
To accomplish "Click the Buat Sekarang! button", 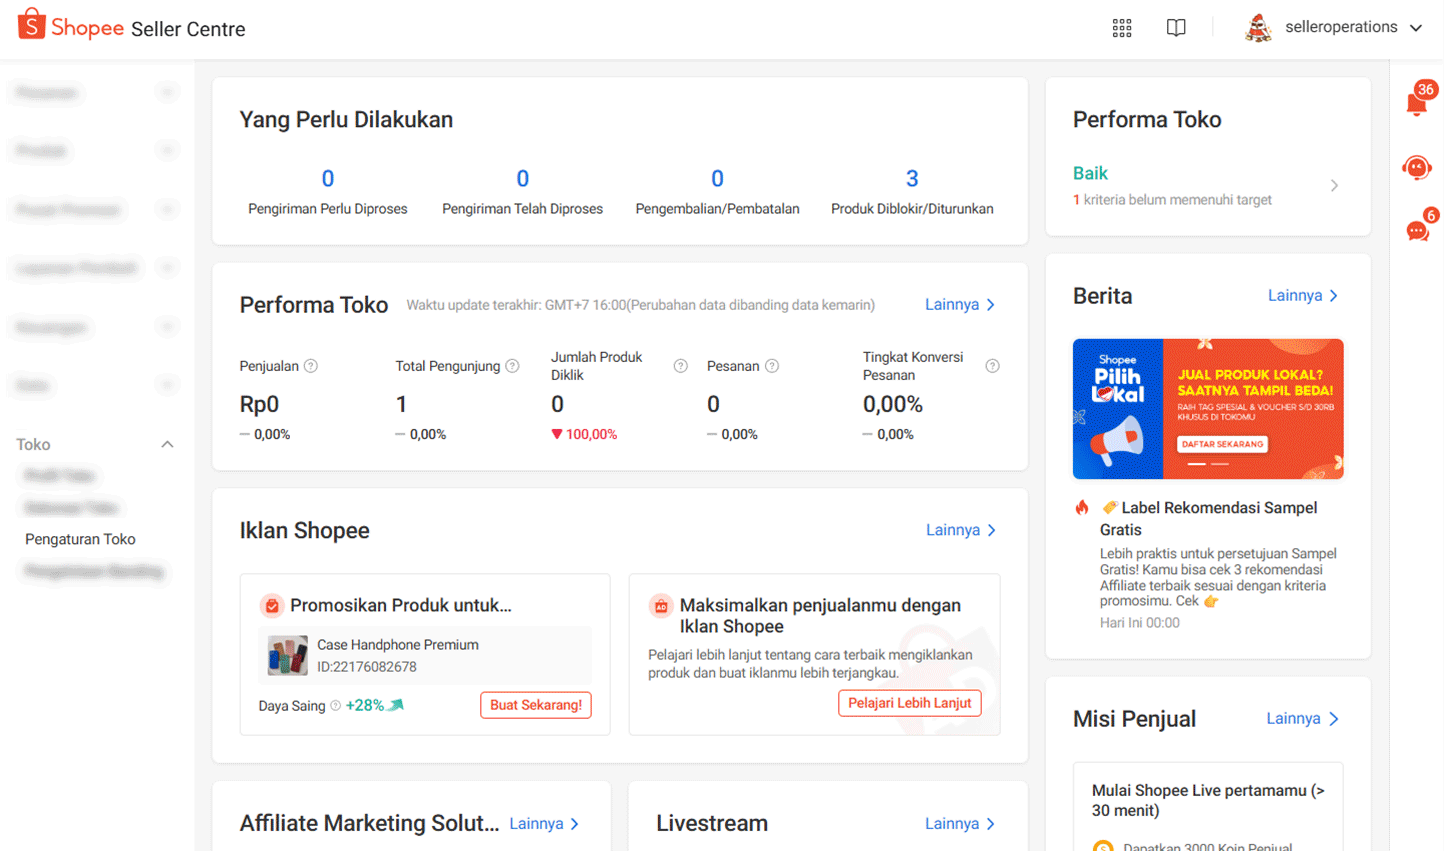I will (x=536, y=705).
